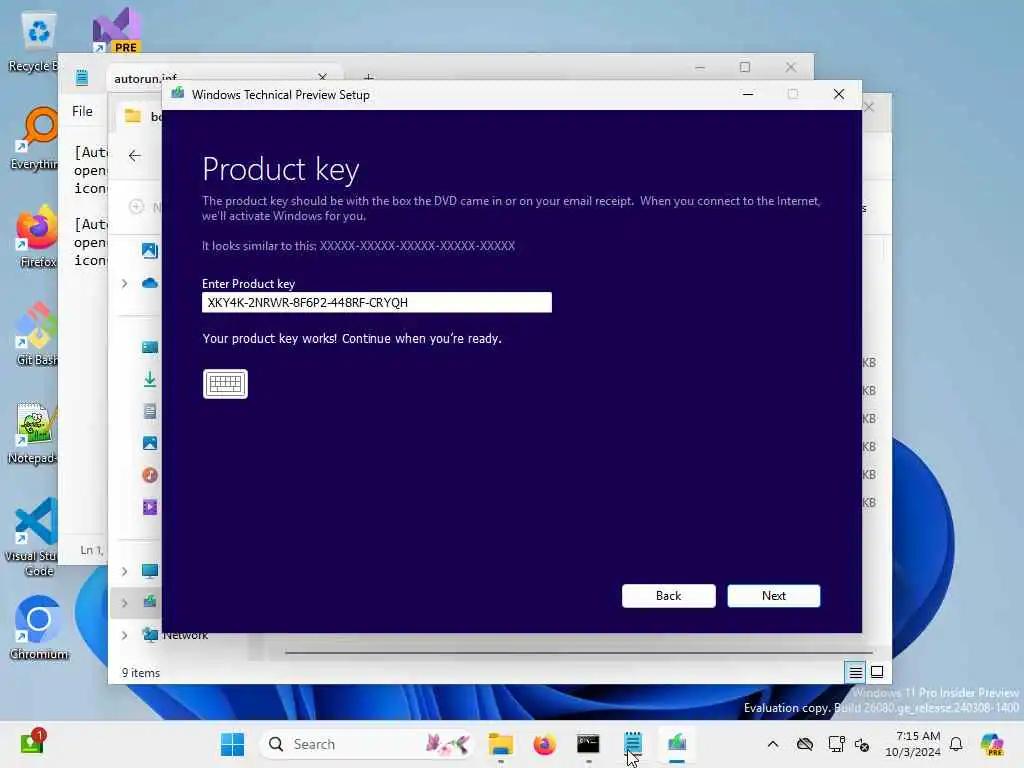Go to the next setup step
Screen dimensions: 1024x768
click(774, 596)
